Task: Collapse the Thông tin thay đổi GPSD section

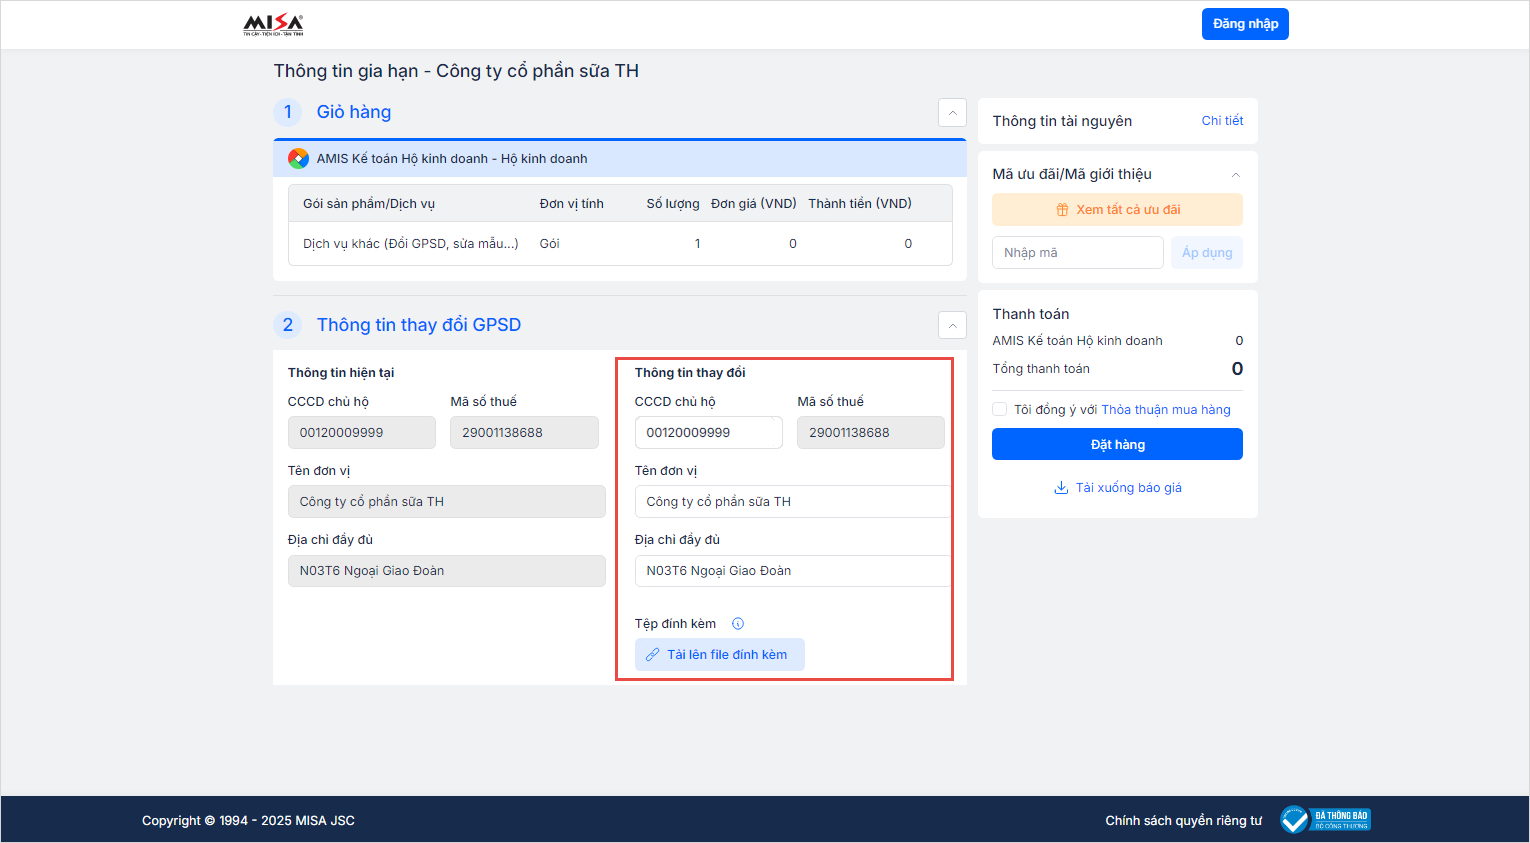Action: pyautogui.click(x=952, y=325)
